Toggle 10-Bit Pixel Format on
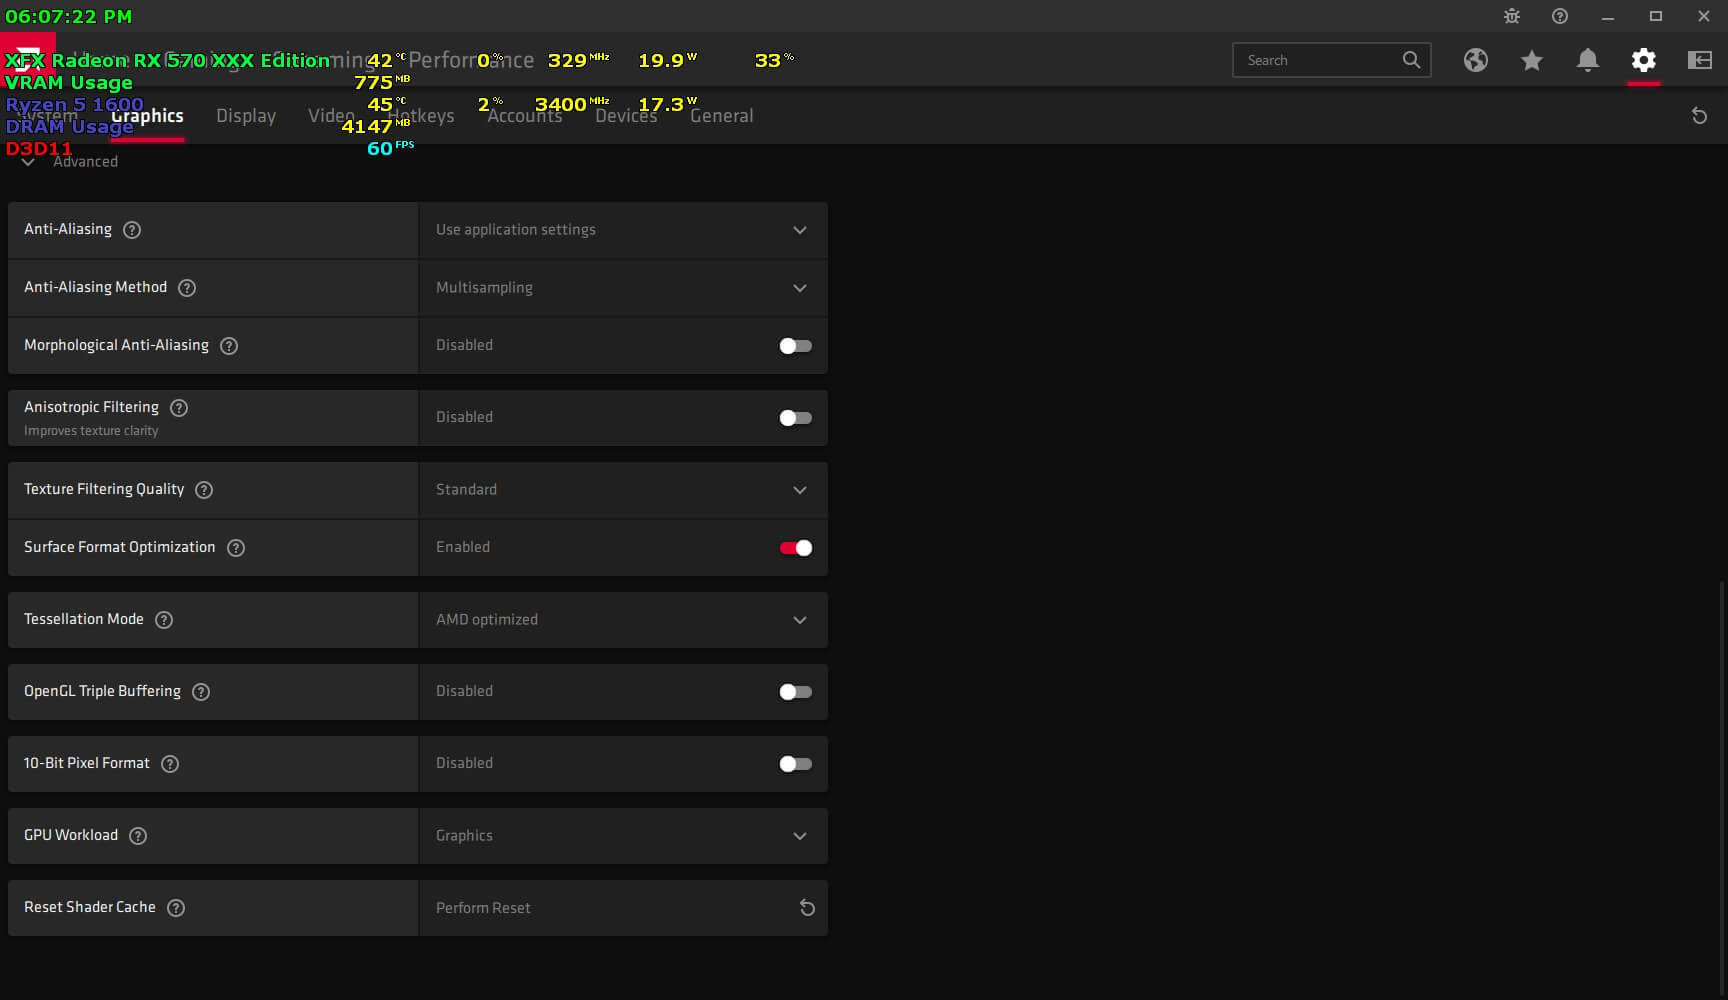1728x1000 pixels. point(795,764)
